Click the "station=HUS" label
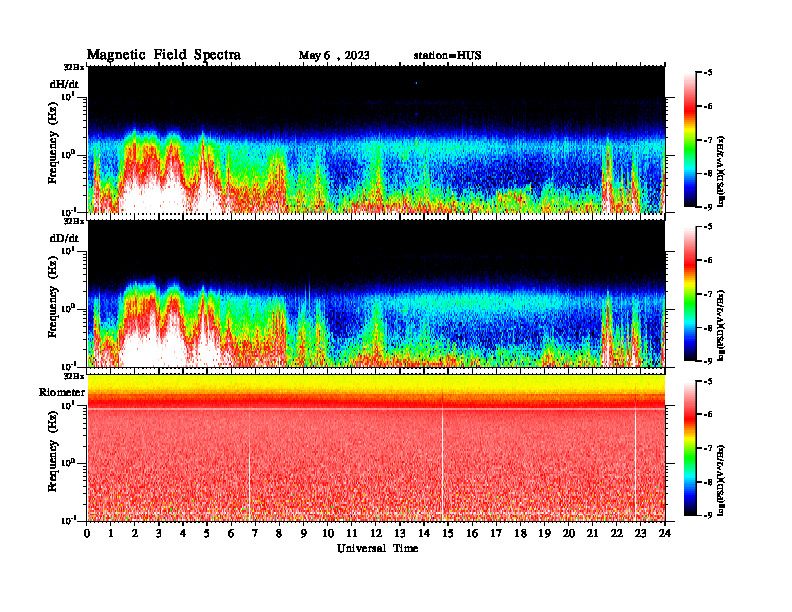792x612 pixels. (x=447, y=56)
